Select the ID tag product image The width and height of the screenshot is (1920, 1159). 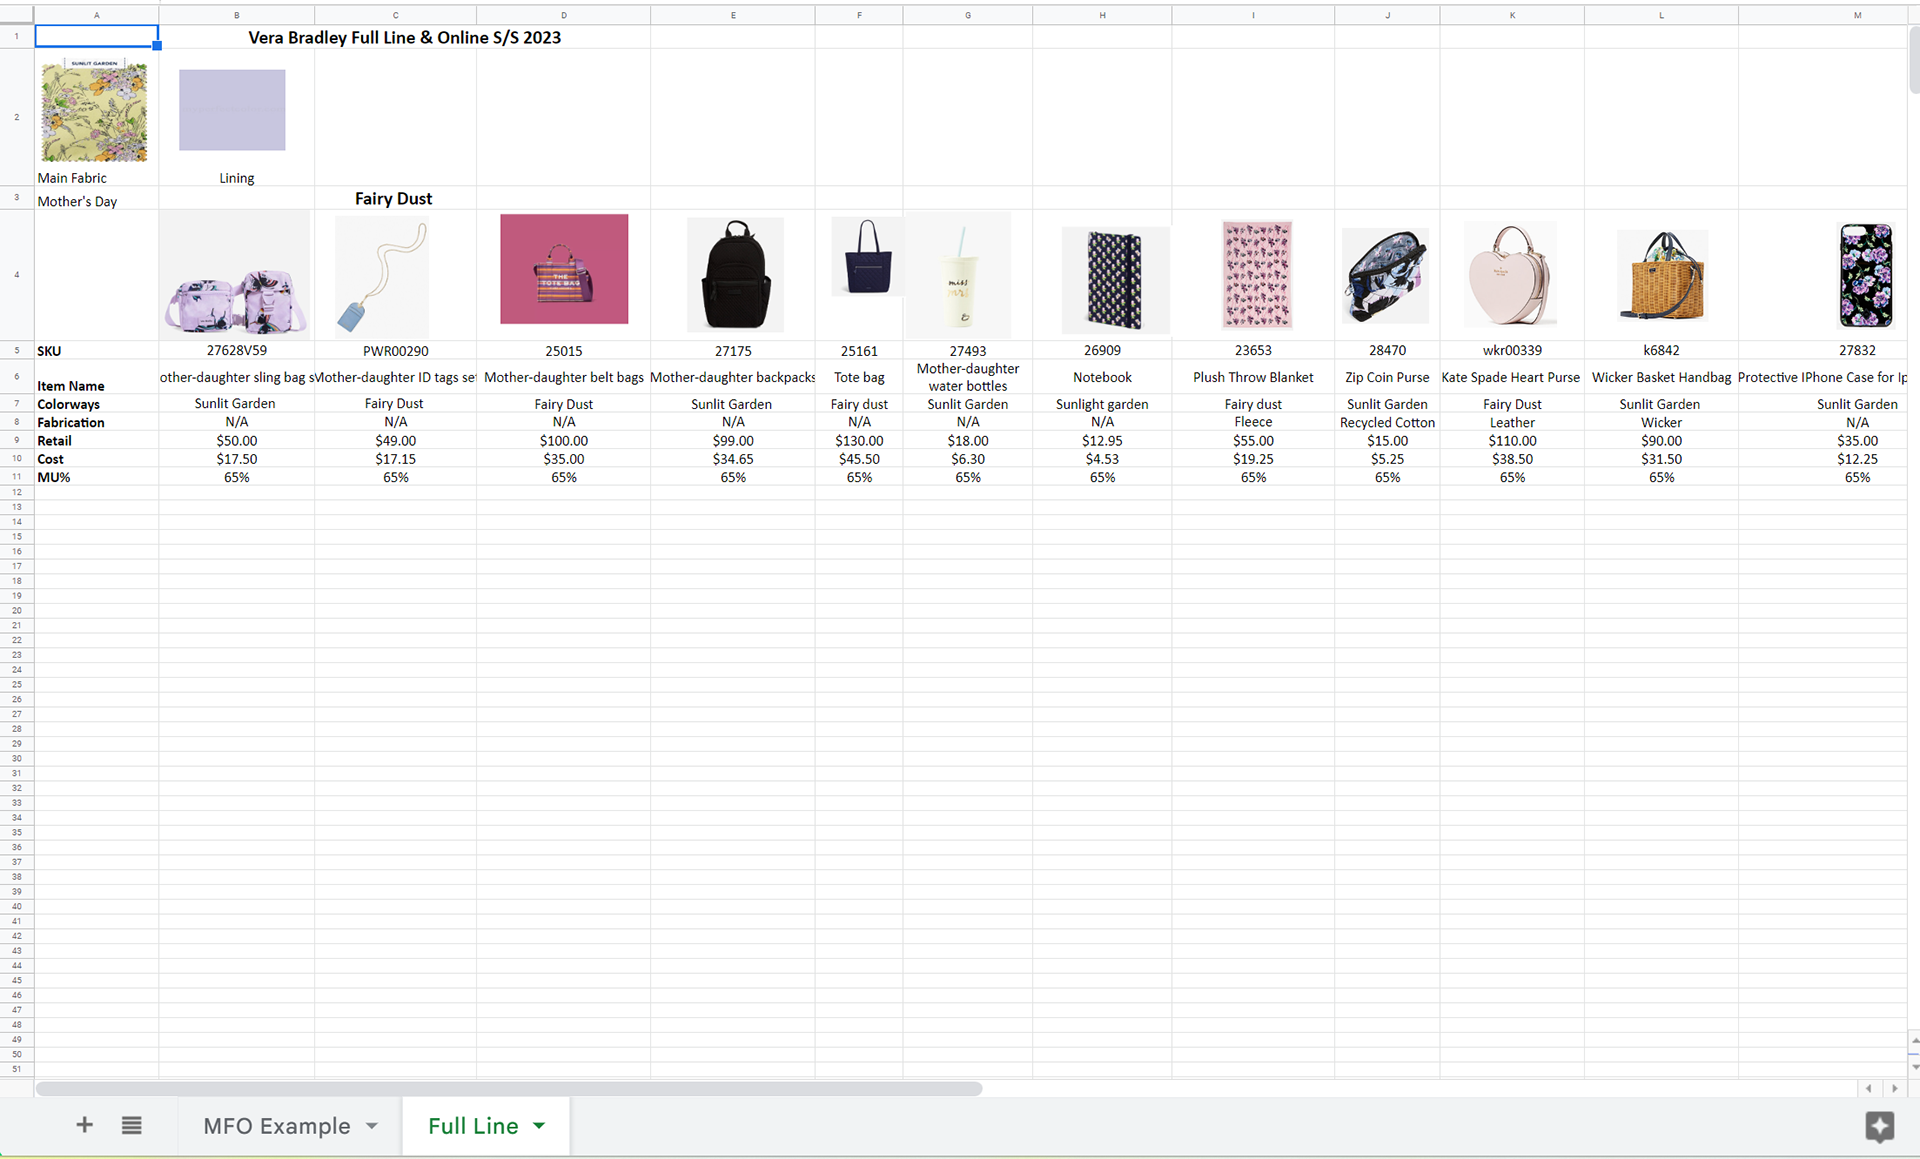(382, 276)
